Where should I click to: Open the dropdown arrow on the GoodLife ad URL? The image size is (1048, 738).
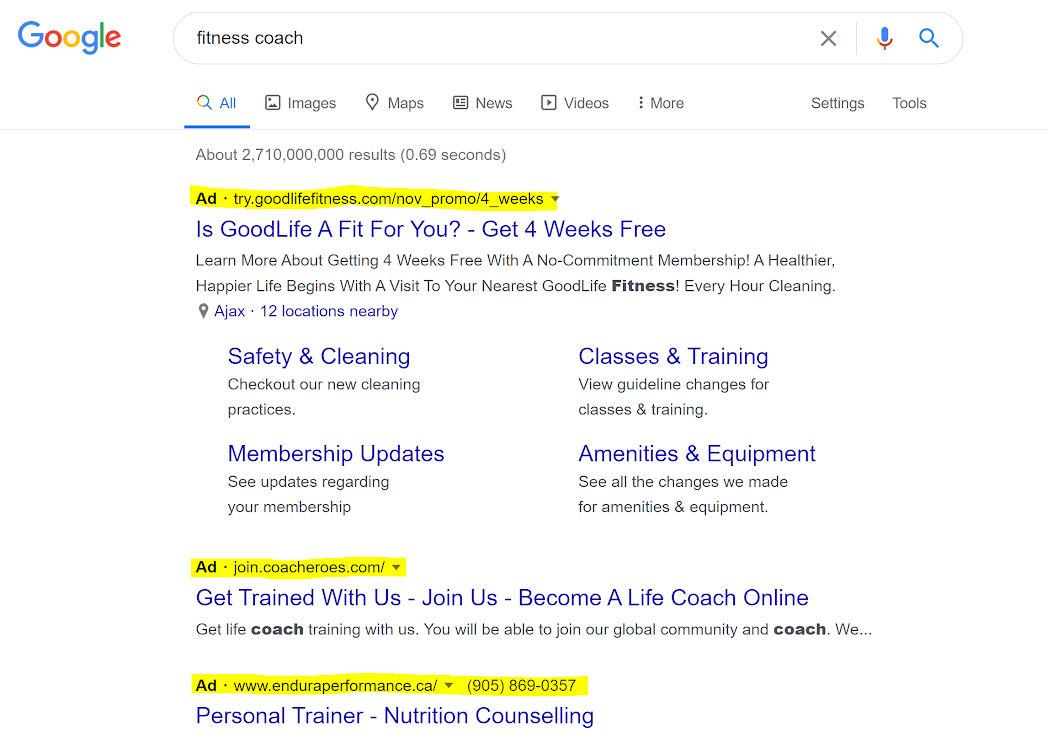point(554,199)
